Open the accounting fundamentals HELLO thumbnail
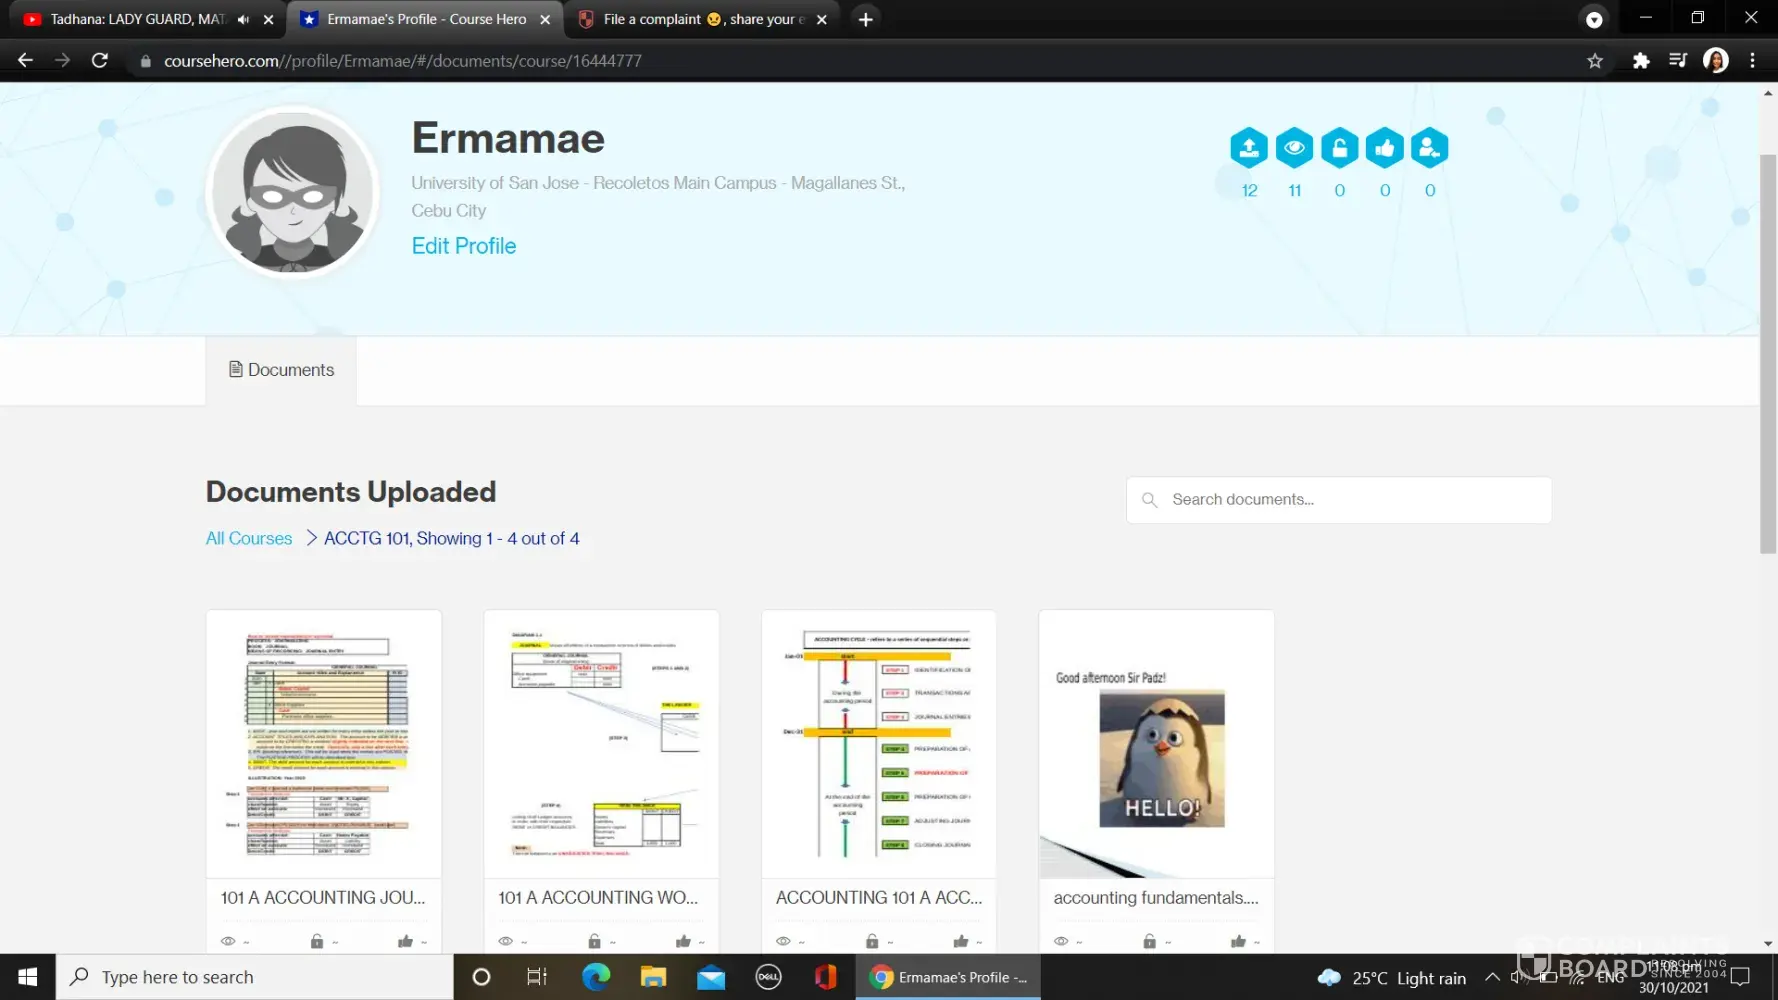Viewport: 1778px width, 1000px height. 1156,745
